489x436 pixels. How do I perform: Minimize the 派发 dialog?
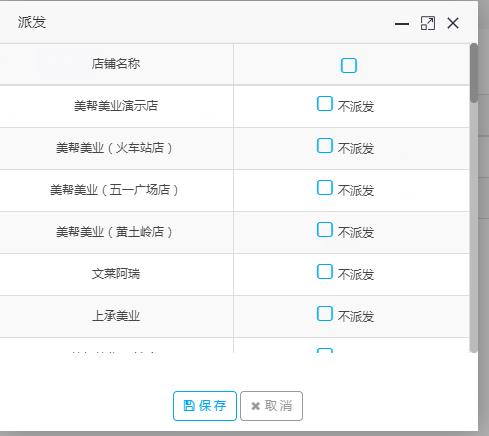(402, 24)
